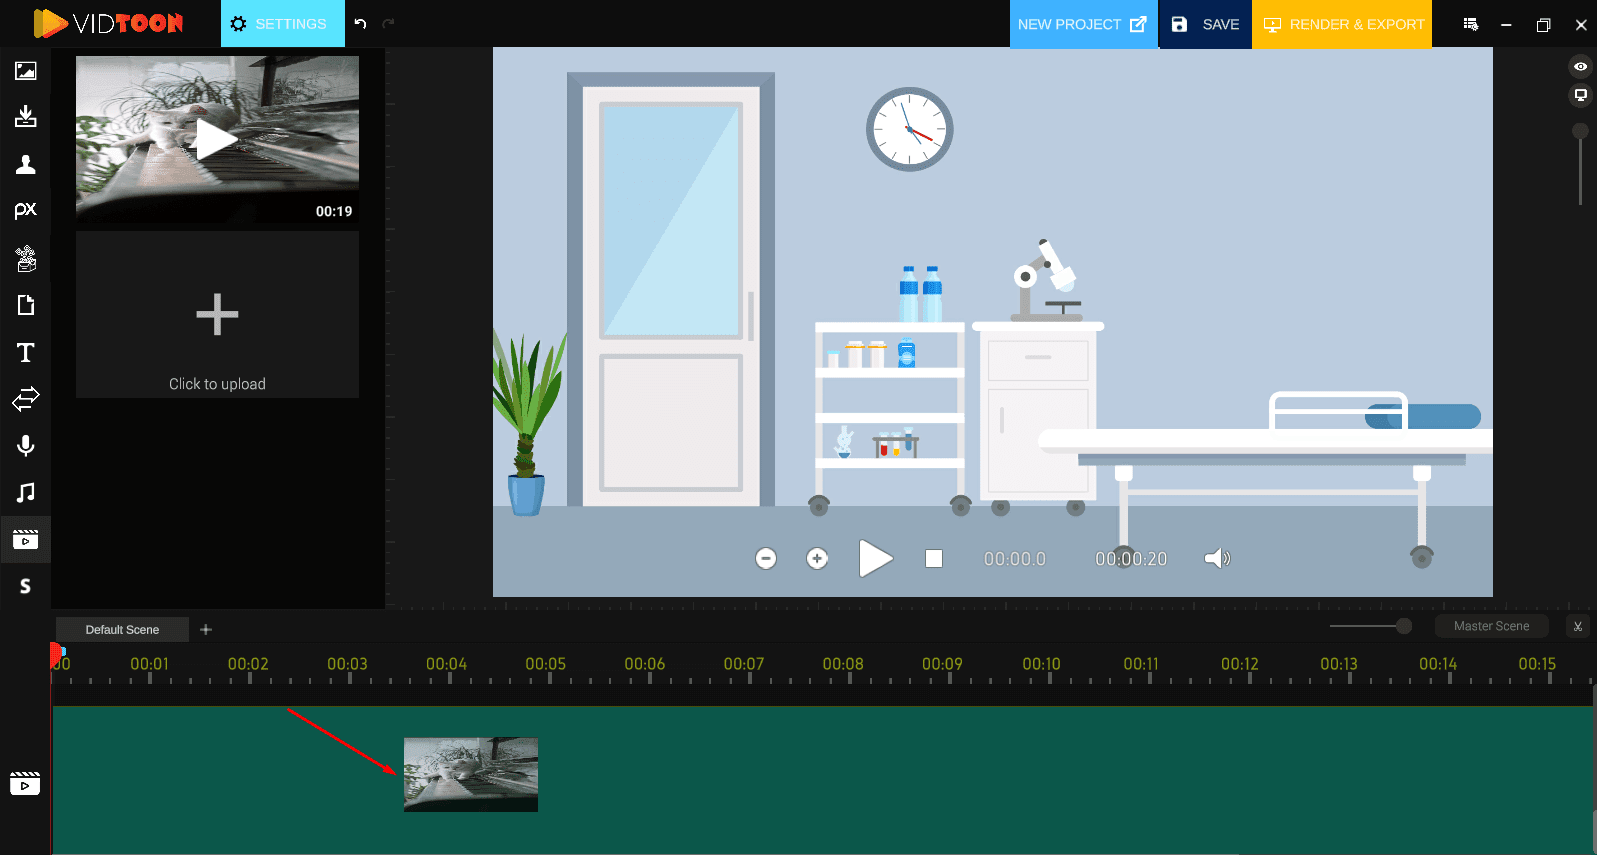Select the Text tool
This screenshot has width=1597, height=855.
pos(26,352)
